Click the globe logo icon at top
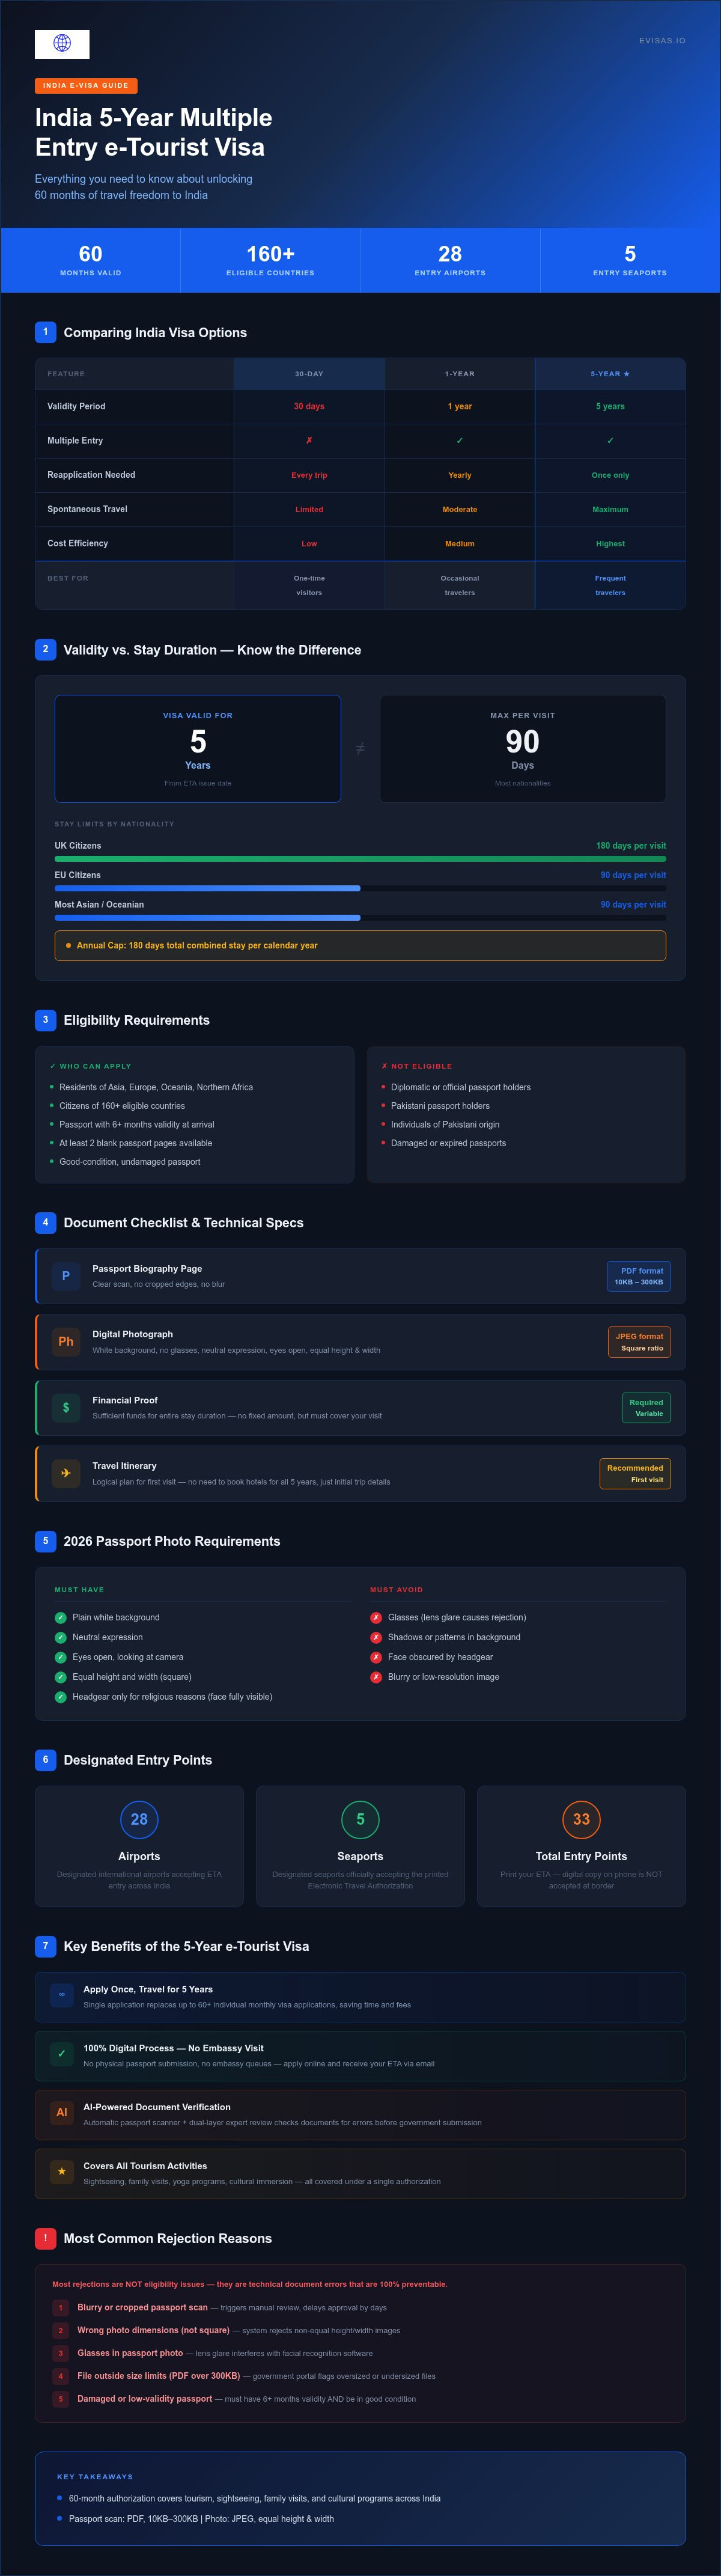The width and height of the screenshot is (721, 2576). pos(62,43)
